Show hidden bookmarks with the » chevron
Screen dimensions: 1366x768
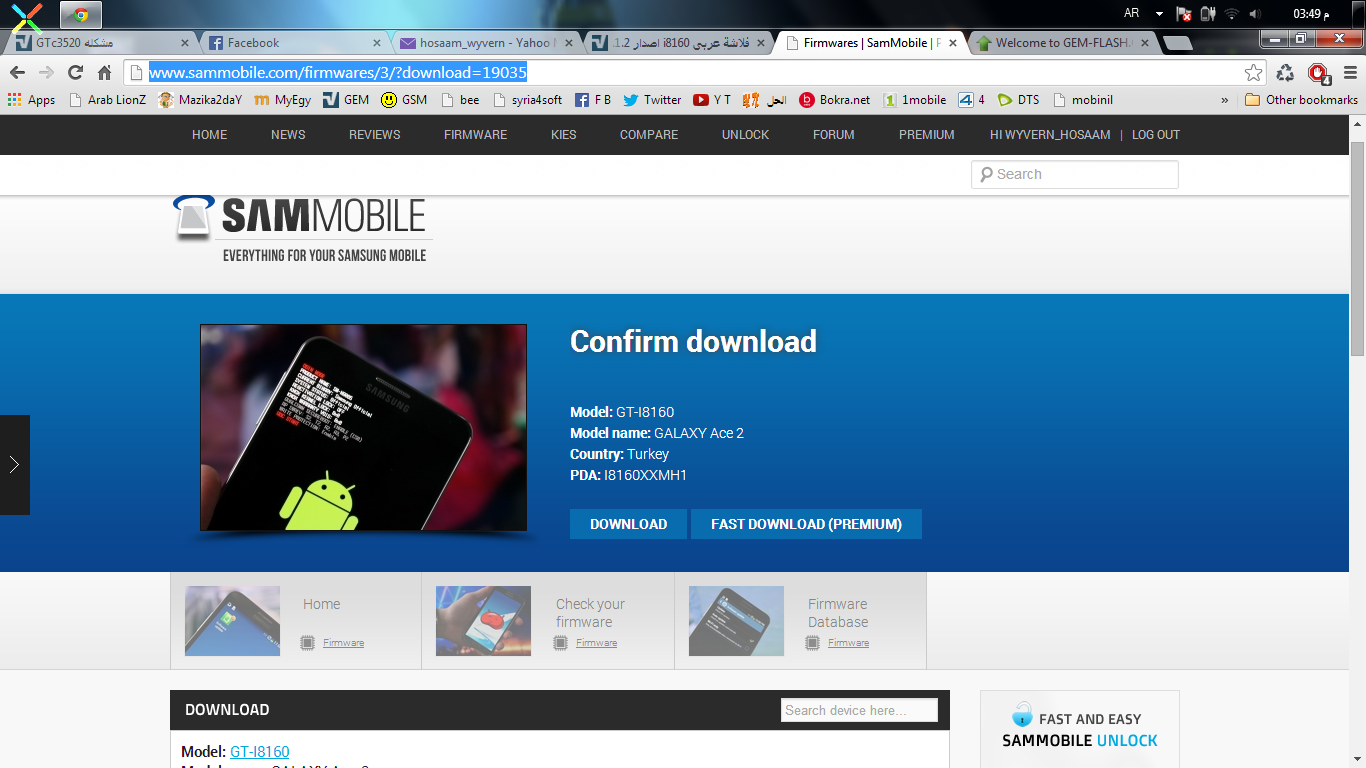[x=1225, y=100]
